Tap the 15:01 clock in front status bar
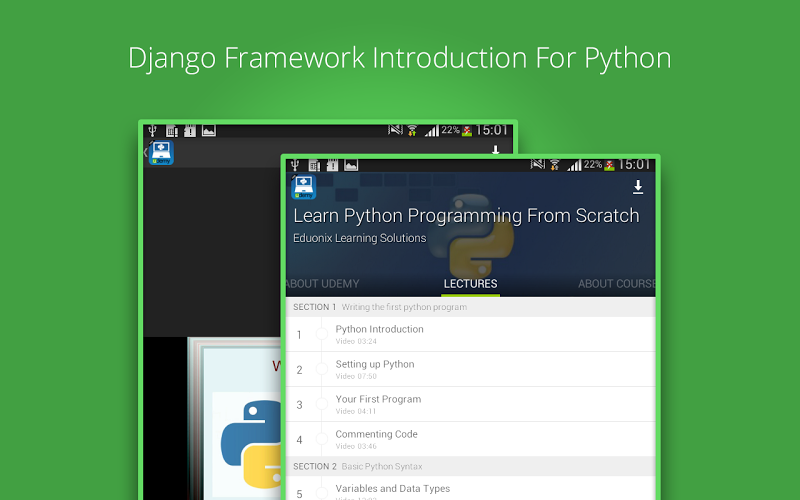This screenshot has height=500, width=800. [x=635, y=164]
